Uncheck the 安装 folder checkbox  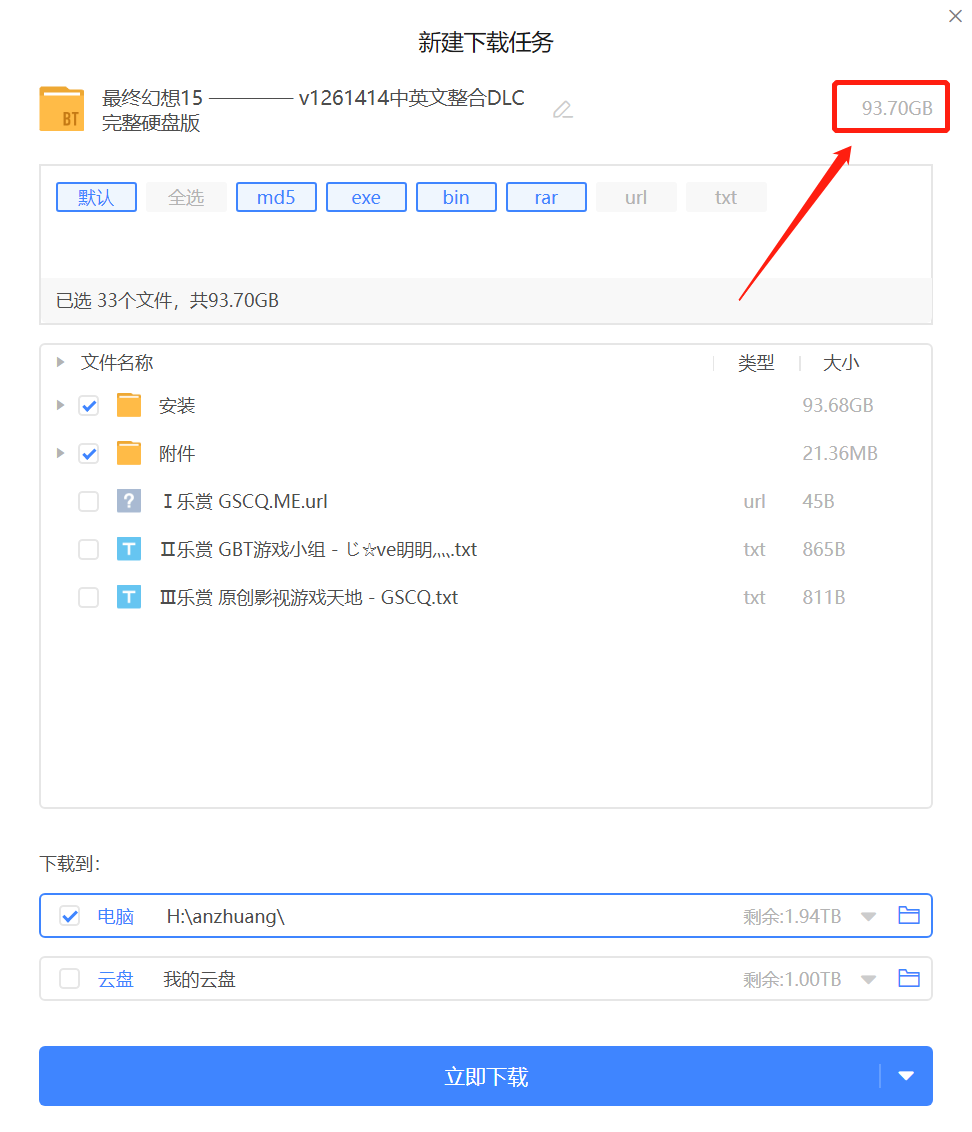click(x=89, y=406)
